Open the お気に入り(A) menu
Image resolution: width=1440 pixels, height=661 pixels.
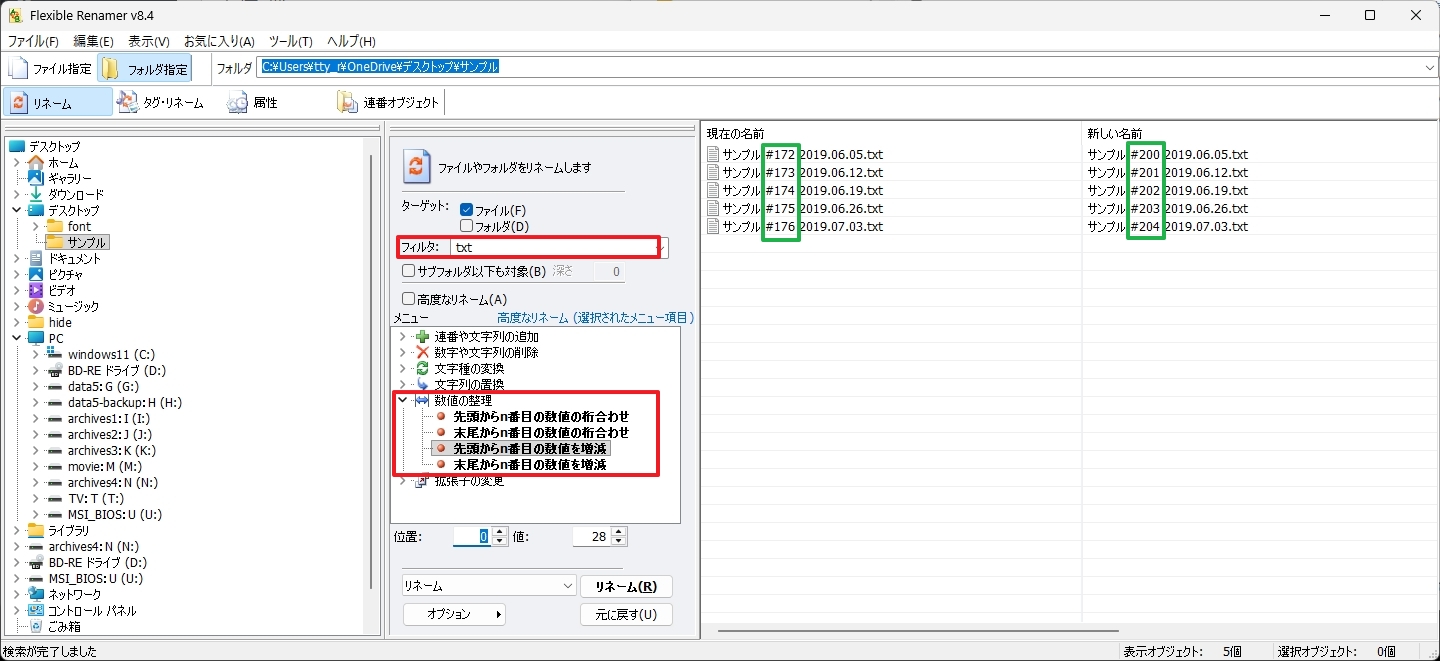coord(219,41)
